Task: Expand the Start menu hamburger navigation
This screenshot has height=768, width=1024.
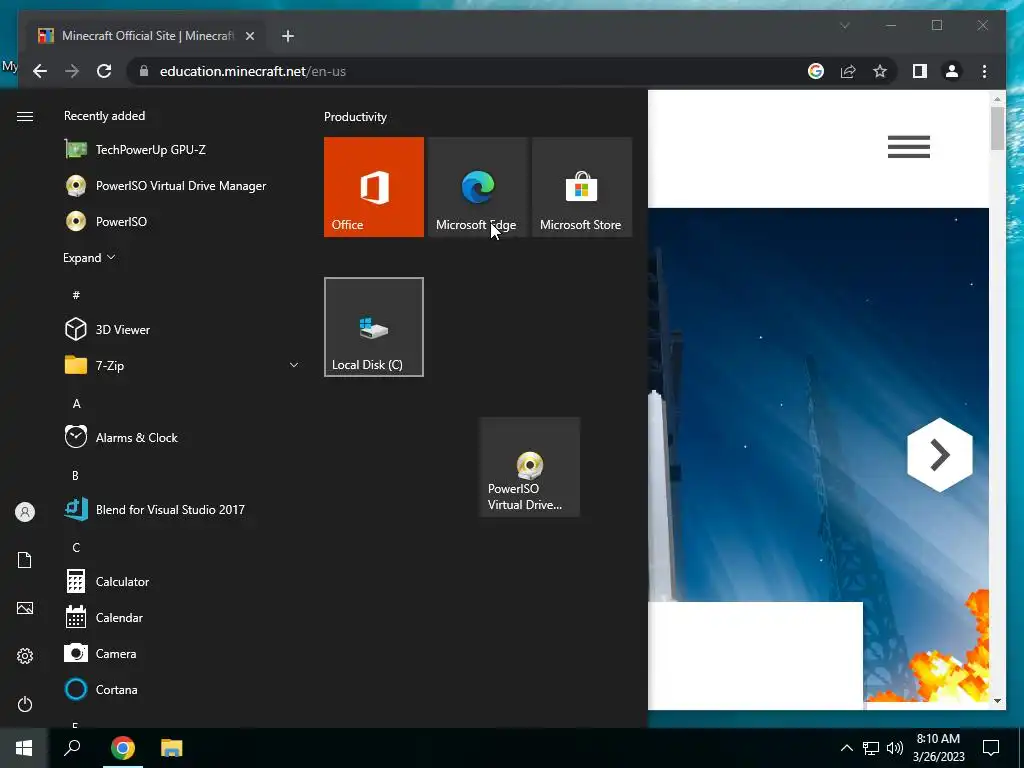Action: click(25, 116)
